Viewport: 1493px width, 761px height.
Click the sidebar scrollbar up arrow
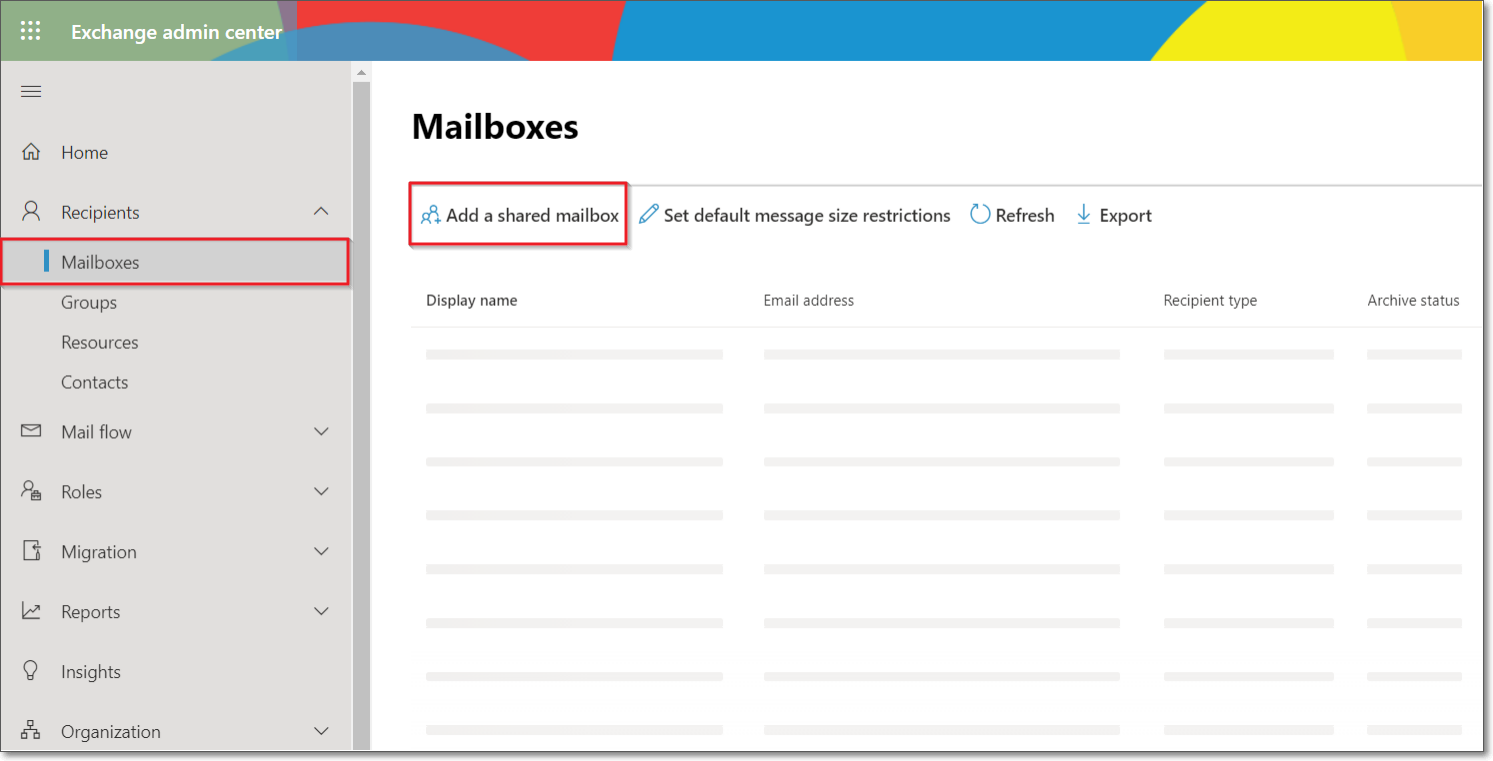tap(361, 71)
